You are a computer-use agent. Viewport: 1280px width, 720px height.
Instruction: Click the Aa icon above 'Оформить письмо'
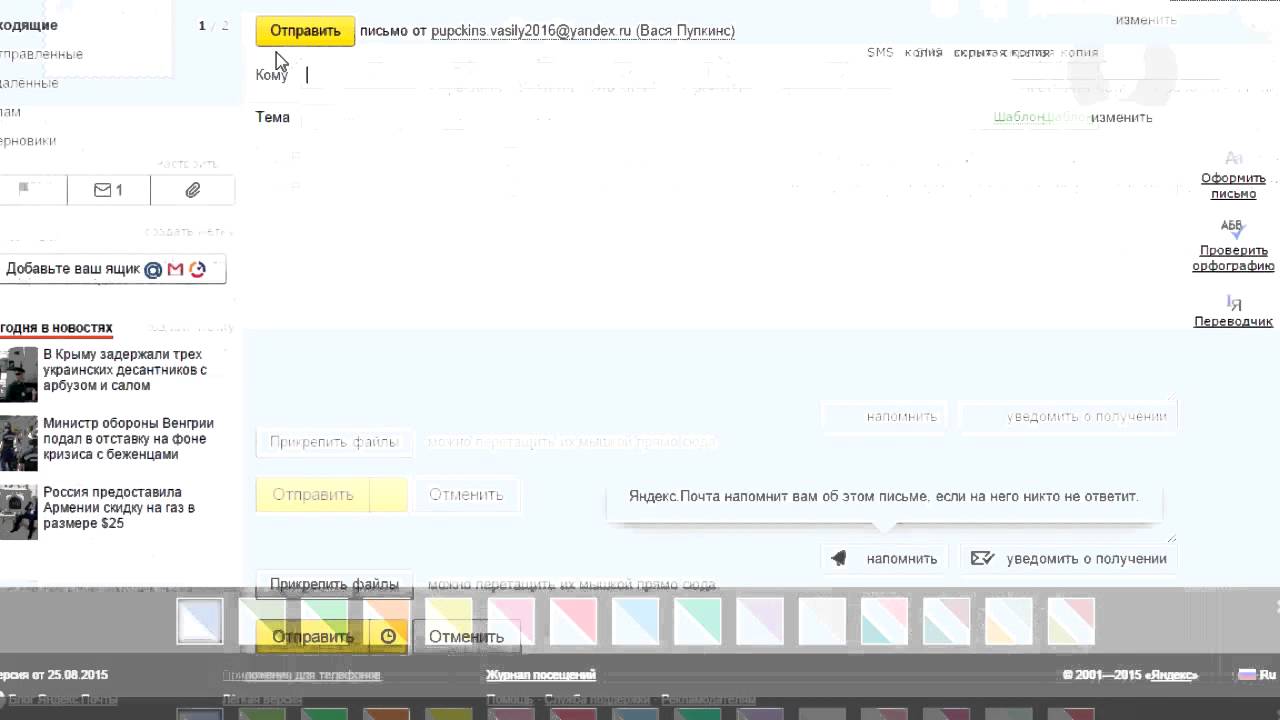1233,158
